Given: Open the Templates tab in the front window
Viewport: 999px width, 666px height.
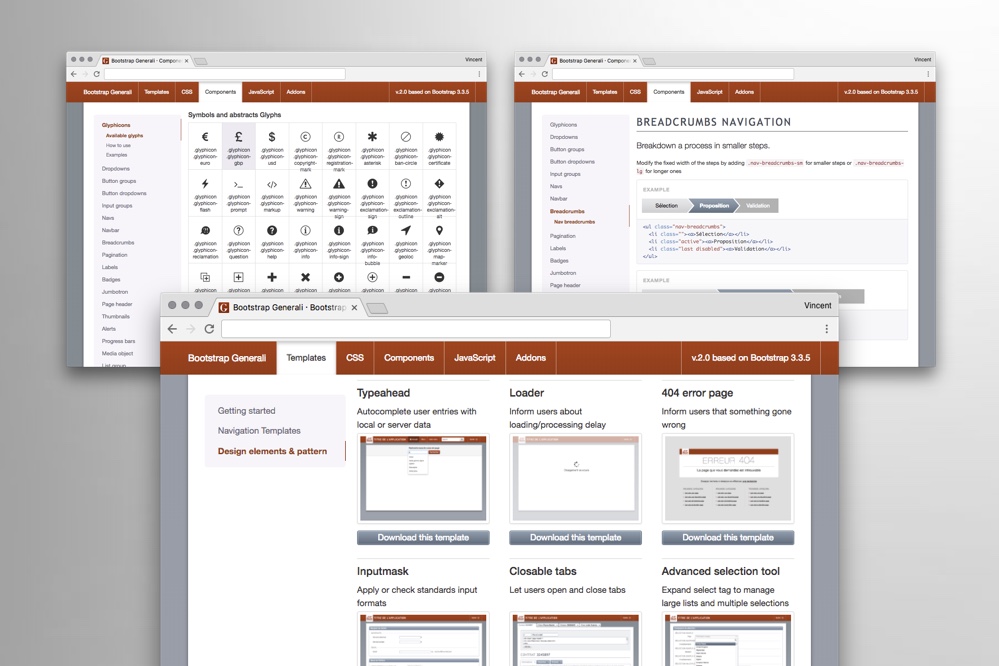Looking at the screenshot, I should tap(306, 358).
